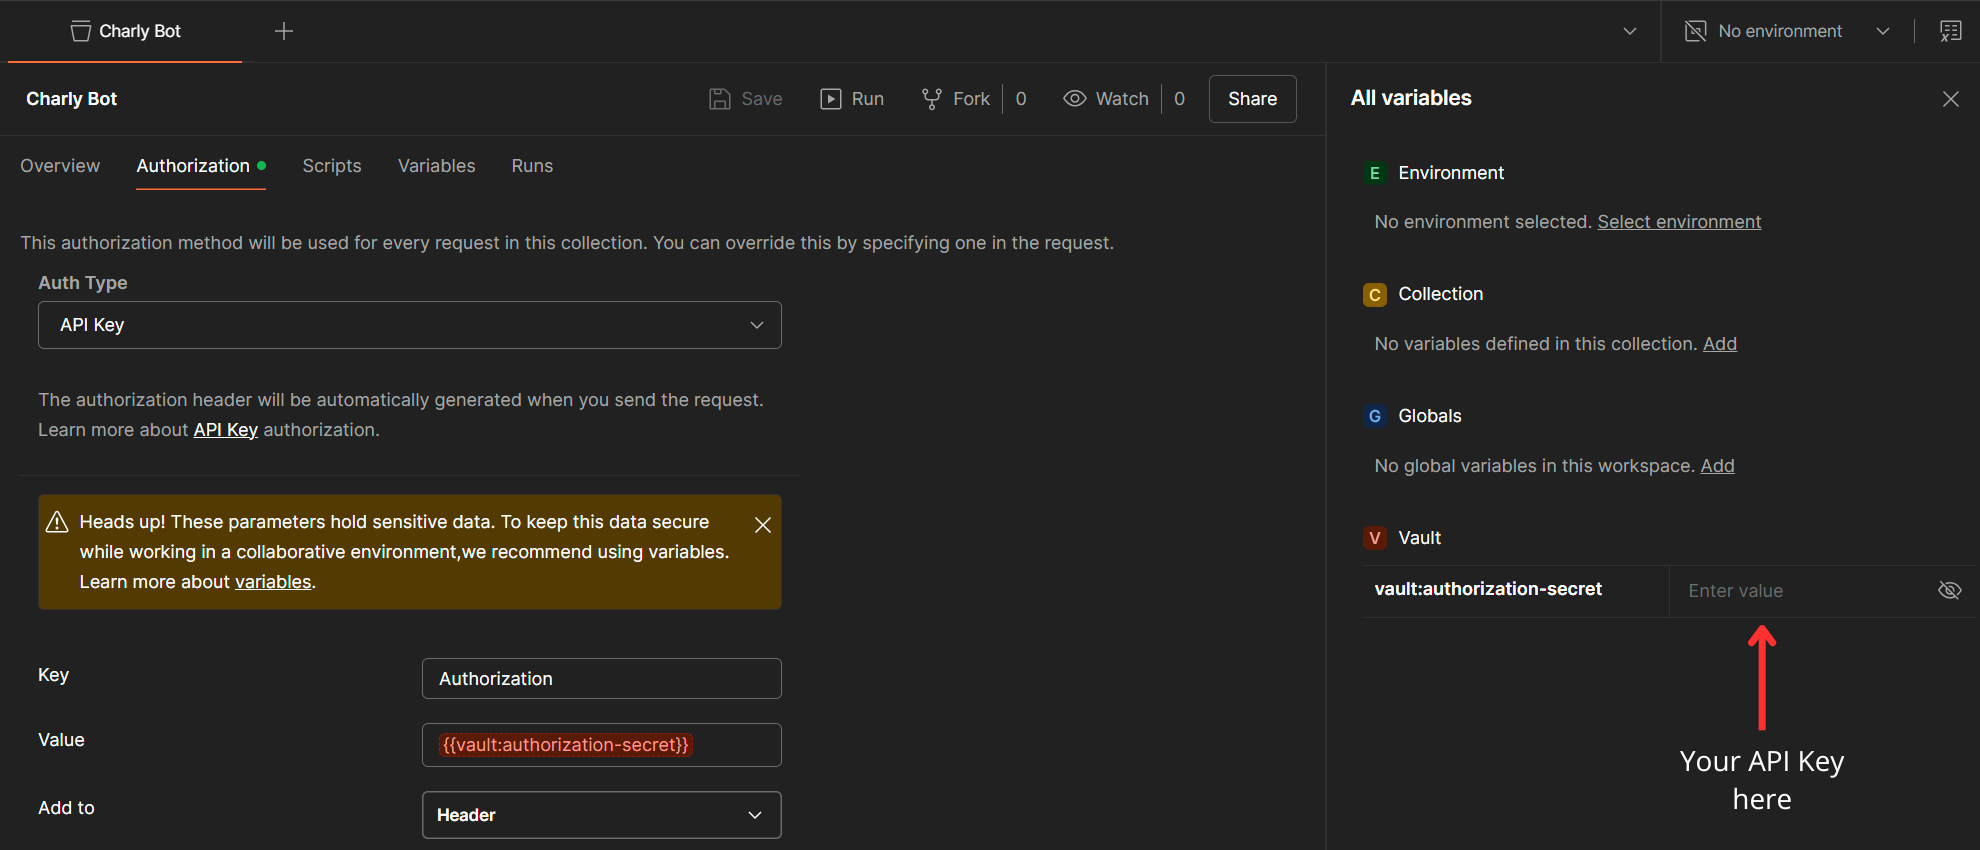Click the All variables heading

coord(1411,98)
